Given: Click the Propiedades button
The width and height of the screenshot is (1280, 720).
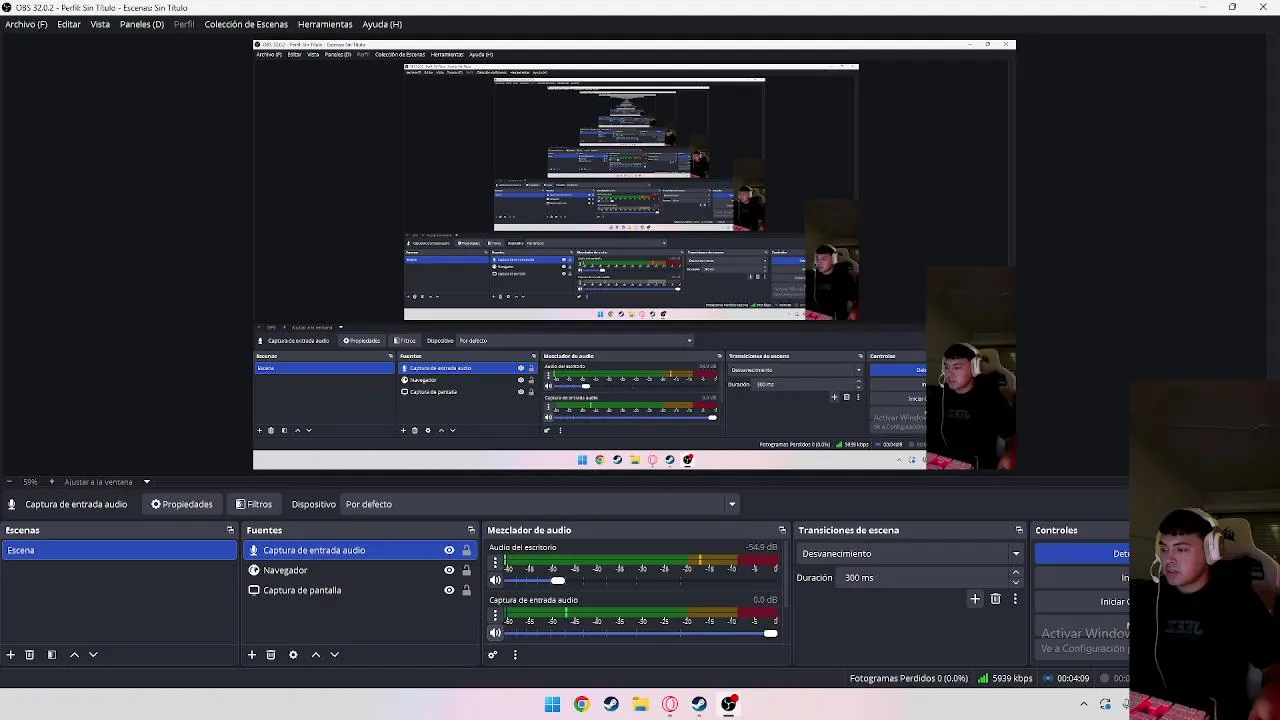Looking at the screenshot, I should pos(182,504).
